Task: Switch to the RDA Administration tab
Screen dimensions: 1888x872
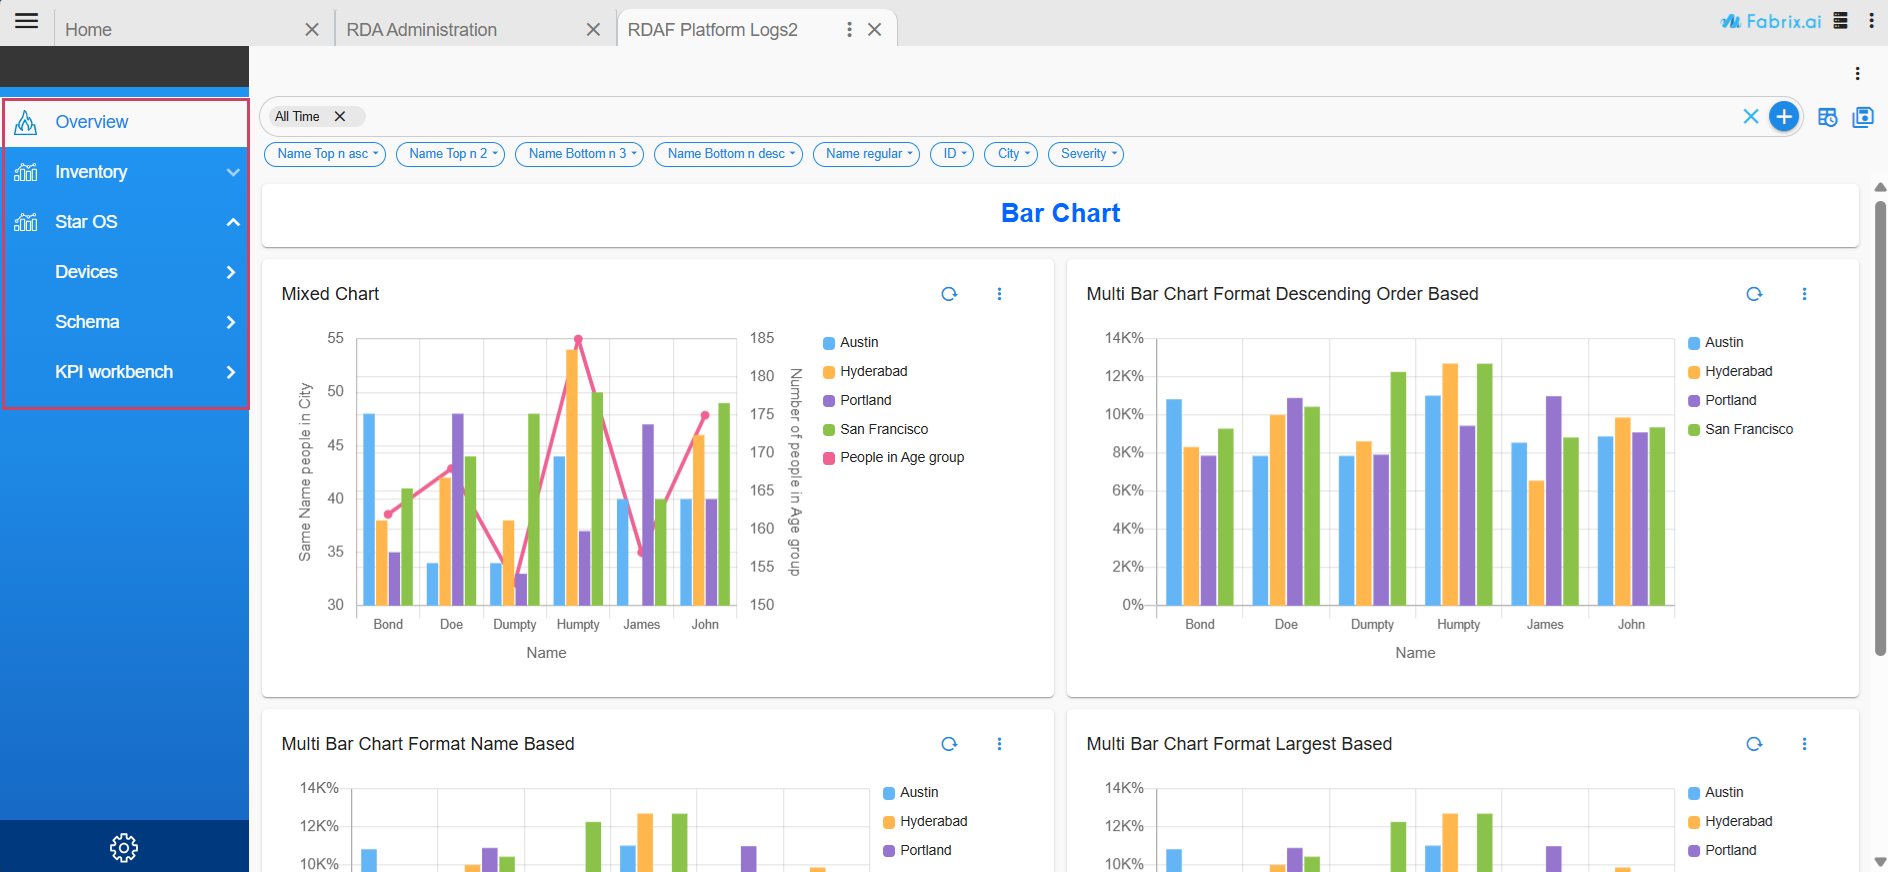Action: 422,30
